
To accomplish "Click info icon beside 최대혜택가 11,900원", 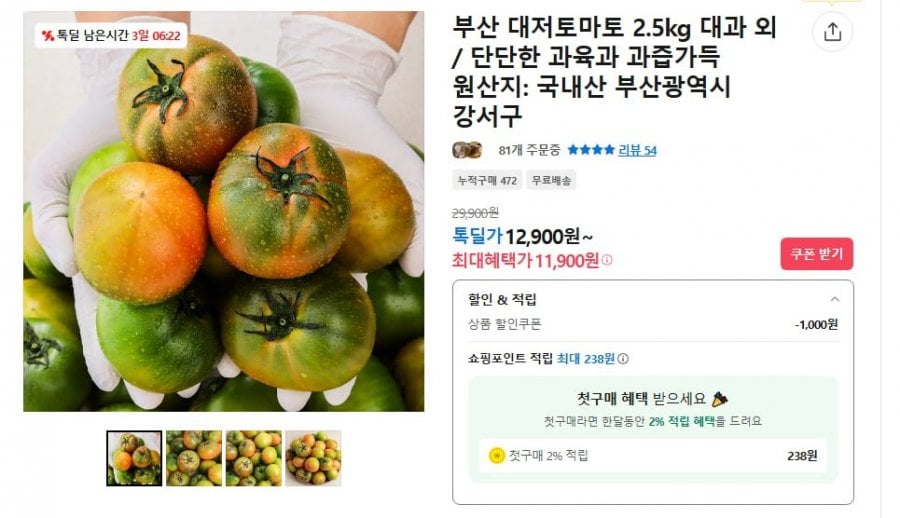I will coord(607,260).
